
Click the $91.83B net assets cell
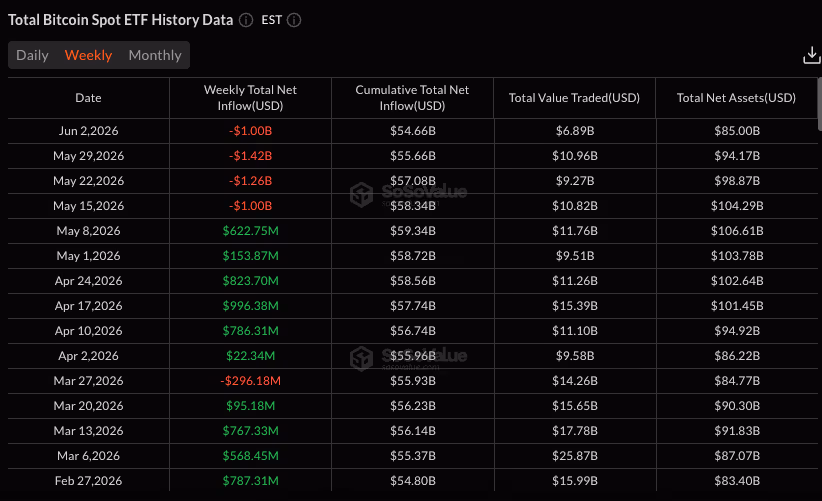(x=737, y=431)
